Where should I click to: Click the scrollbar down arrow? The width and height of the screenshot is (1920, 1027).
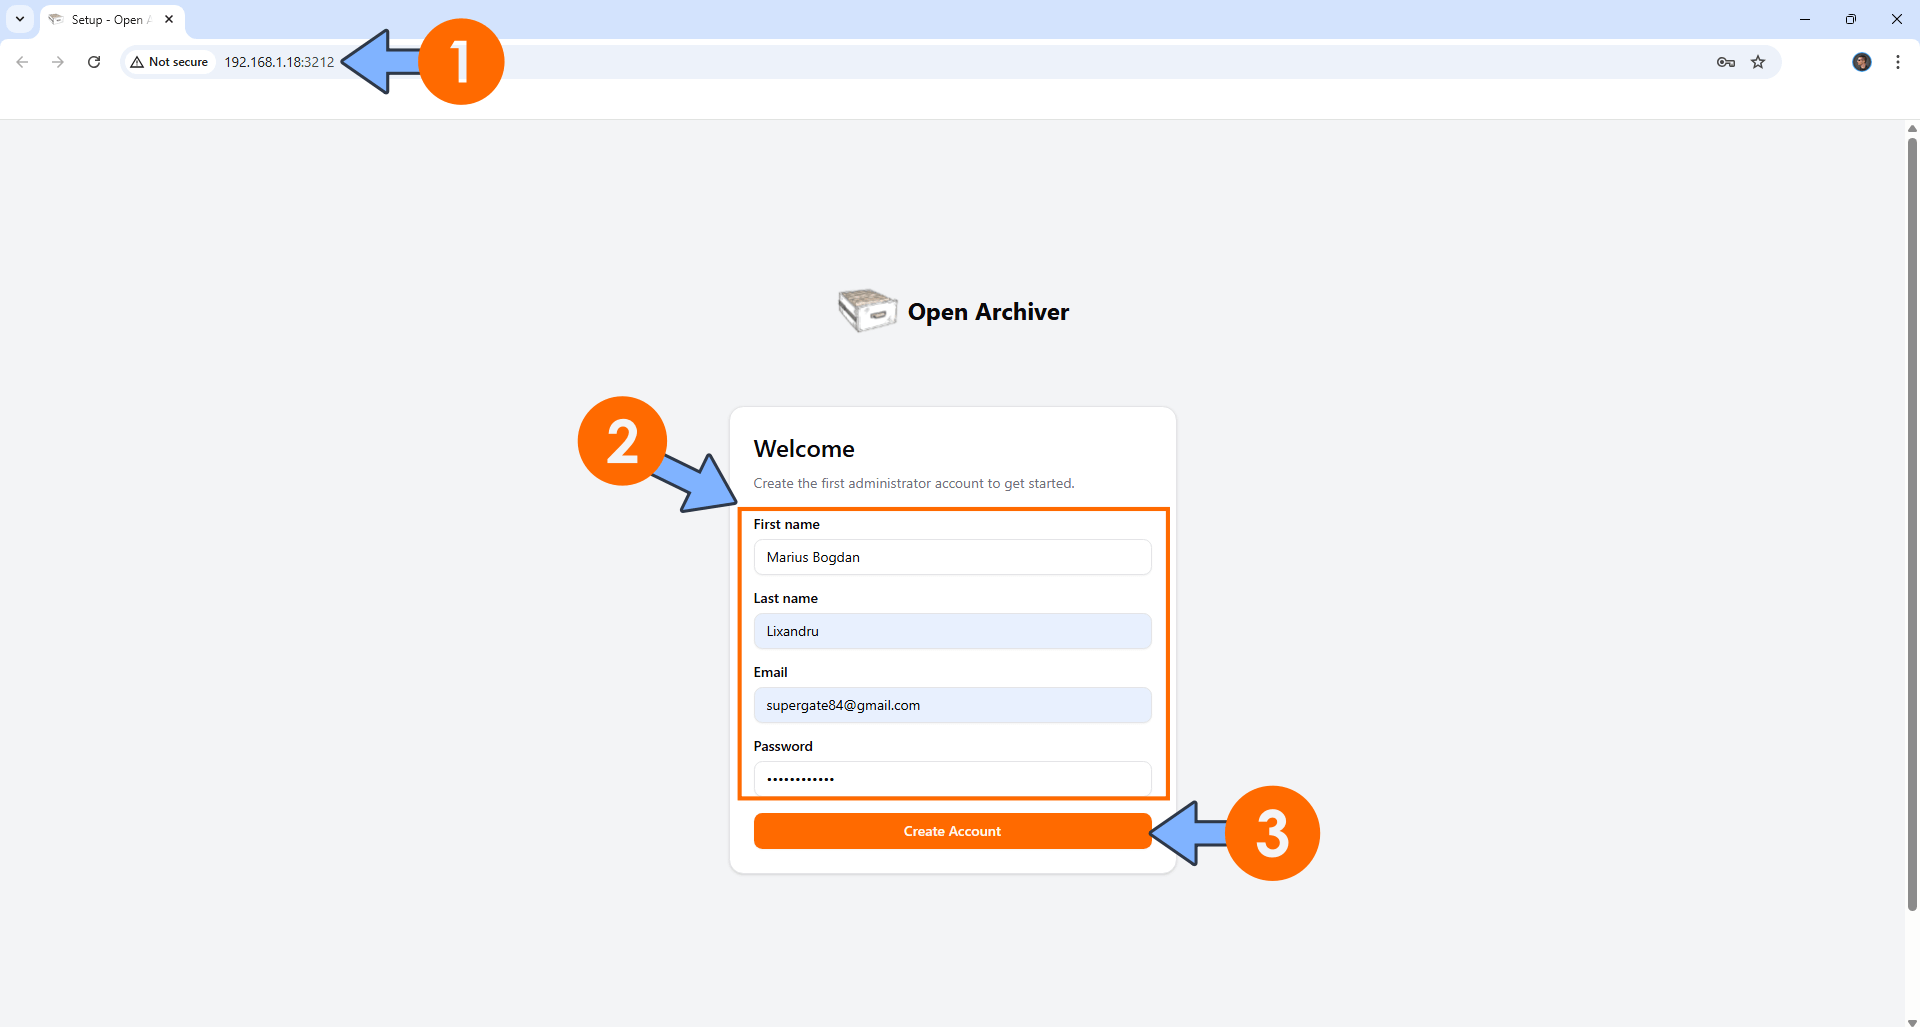(1912, 1021)
